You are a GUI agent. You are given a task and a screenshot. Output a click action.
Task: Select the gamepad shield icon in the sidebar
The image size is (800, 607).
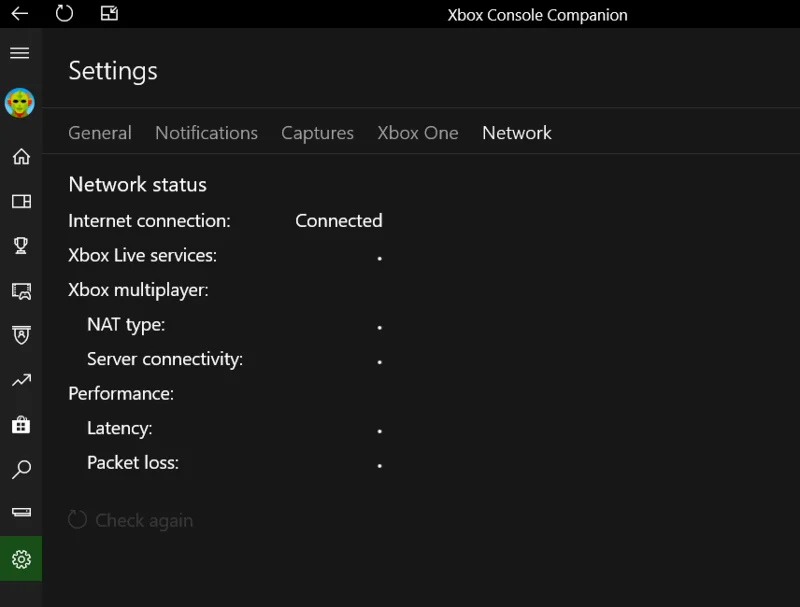point(20,335)
